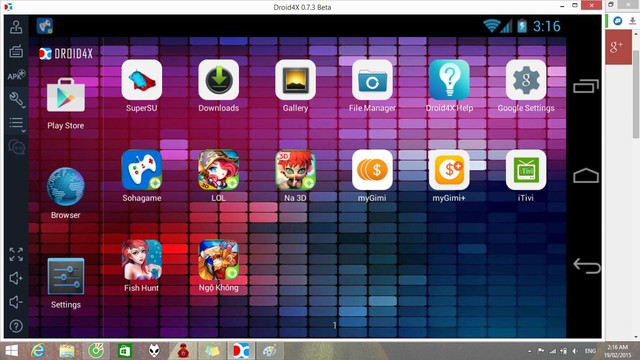Click the APK install sidebar icon
Screen dimensions: 640x360
(x=16, y=75)
